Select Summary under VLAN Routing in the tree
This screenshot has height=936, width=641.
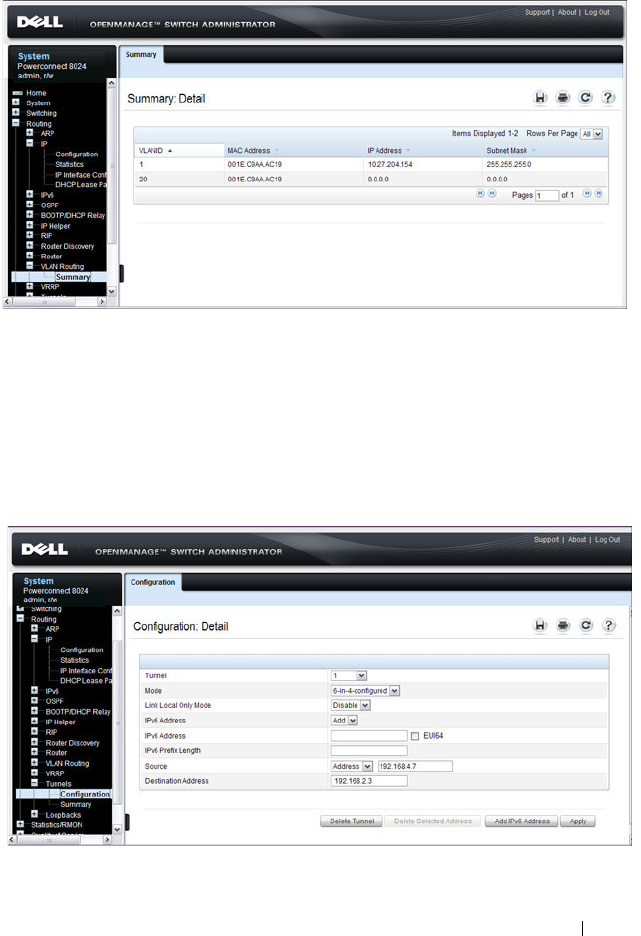73,277
